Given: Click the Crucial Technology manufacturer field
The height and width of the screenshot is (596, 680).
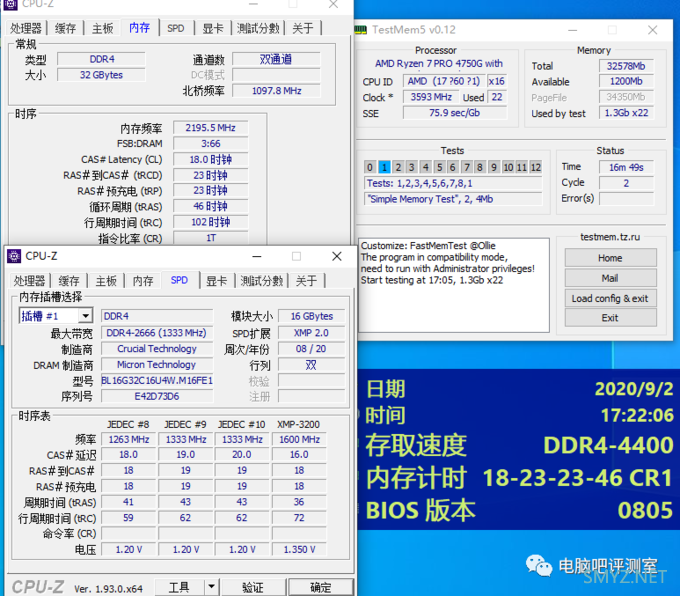Looking at the screenshot, I should [157, 349].
